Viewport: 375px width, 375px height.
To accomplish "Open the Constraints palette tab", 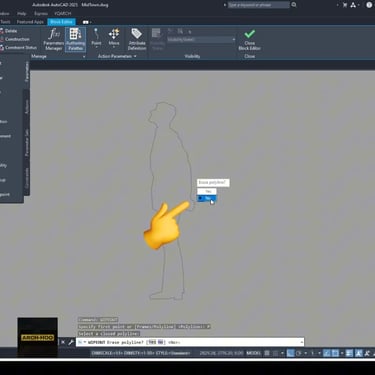I will pos(27,178).
